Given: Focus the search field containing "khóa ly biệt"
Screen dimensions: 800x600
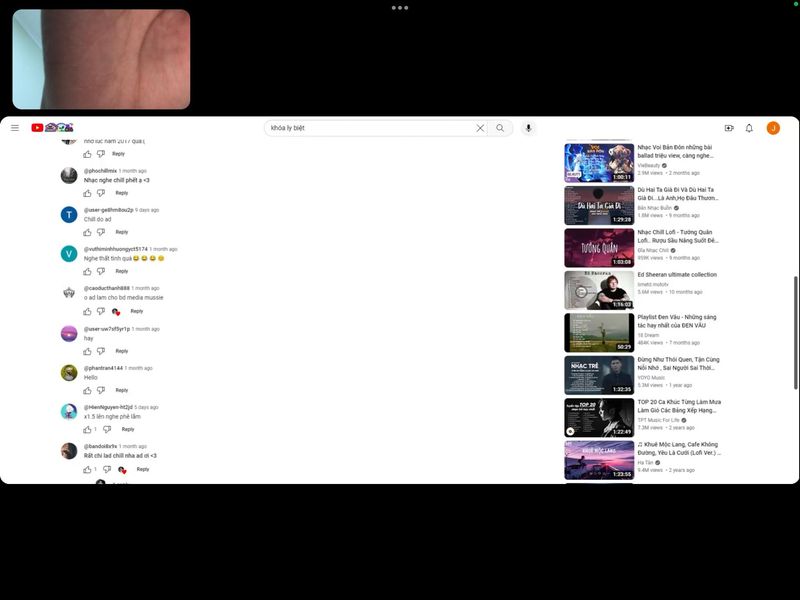Looking at the screenshot, I should (x=370, y=128).
